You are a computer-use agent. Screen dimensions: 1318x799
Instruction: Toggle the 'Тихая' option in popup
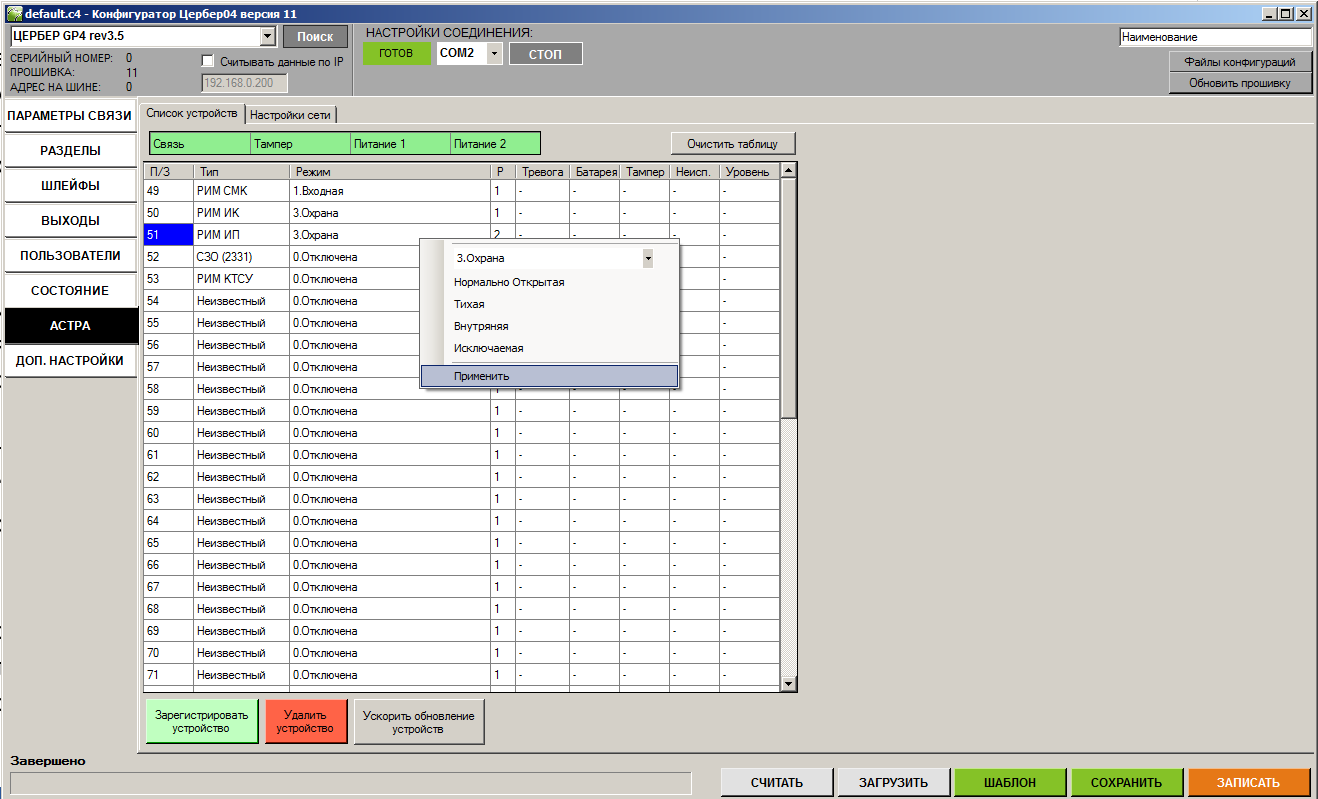click(469, 304)
